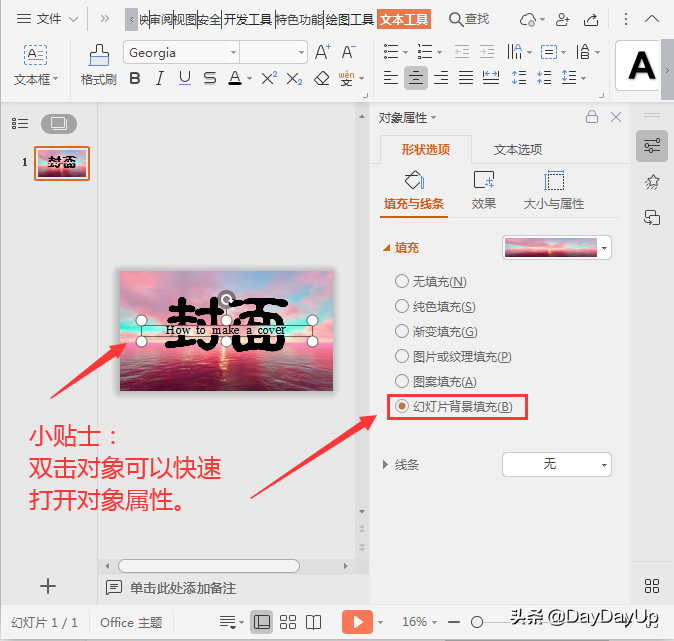Decrease indent level
Image resolution: width=674 pixels, height=641 pixels.
pos(462,52)
